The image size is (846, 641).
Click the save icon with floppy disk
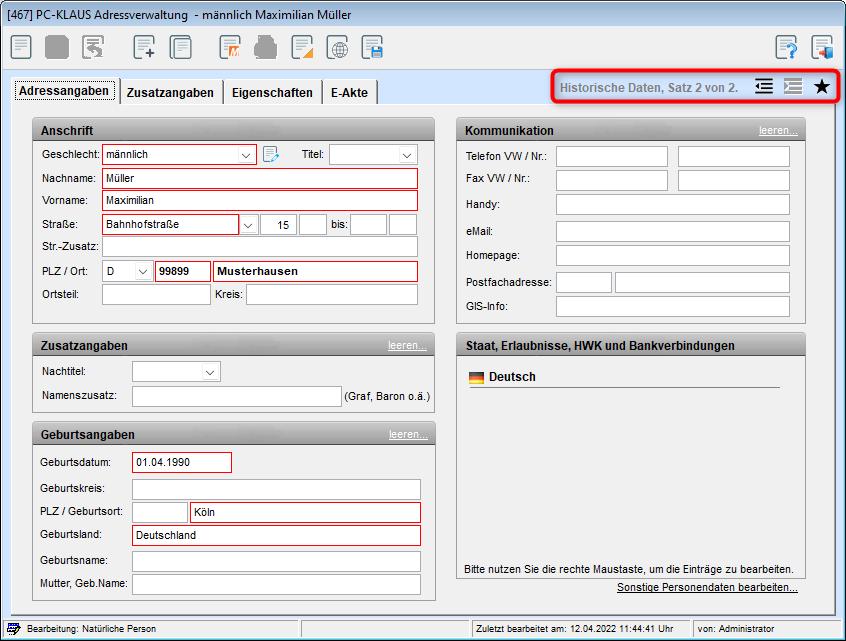(373, 47)
